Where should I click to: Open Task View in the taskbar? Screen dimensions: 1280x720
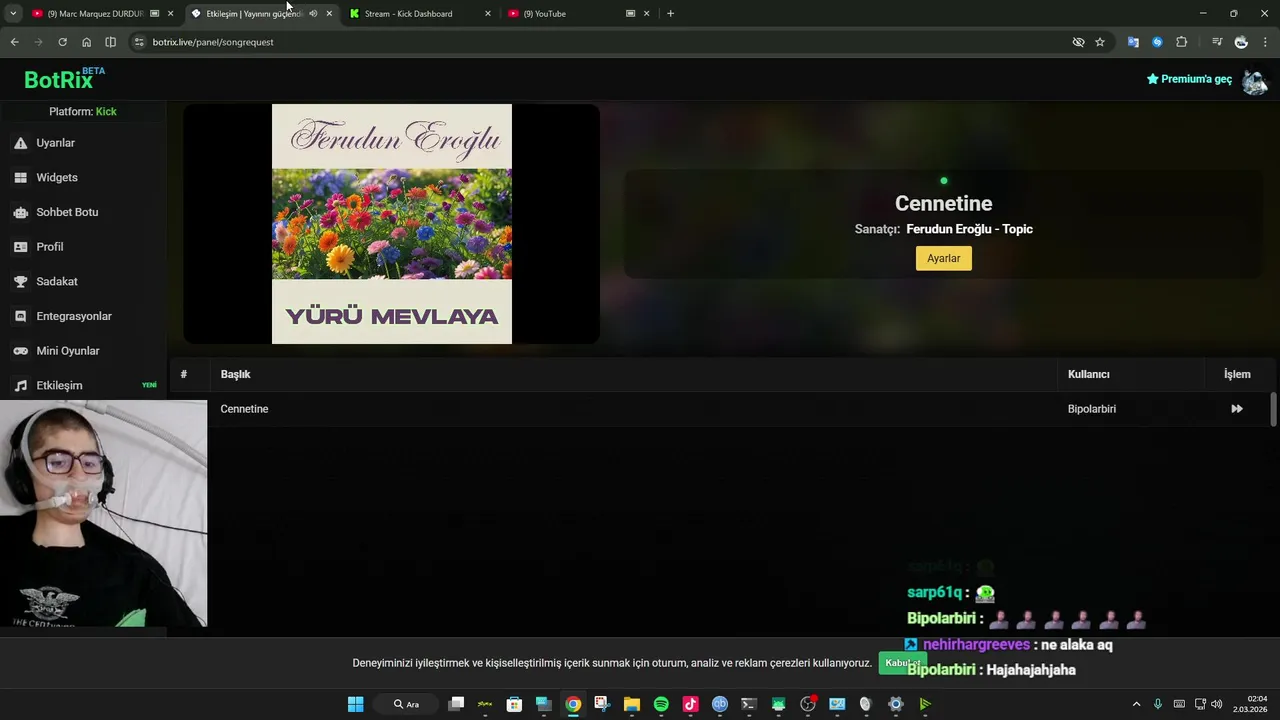[x=456, y=704]
